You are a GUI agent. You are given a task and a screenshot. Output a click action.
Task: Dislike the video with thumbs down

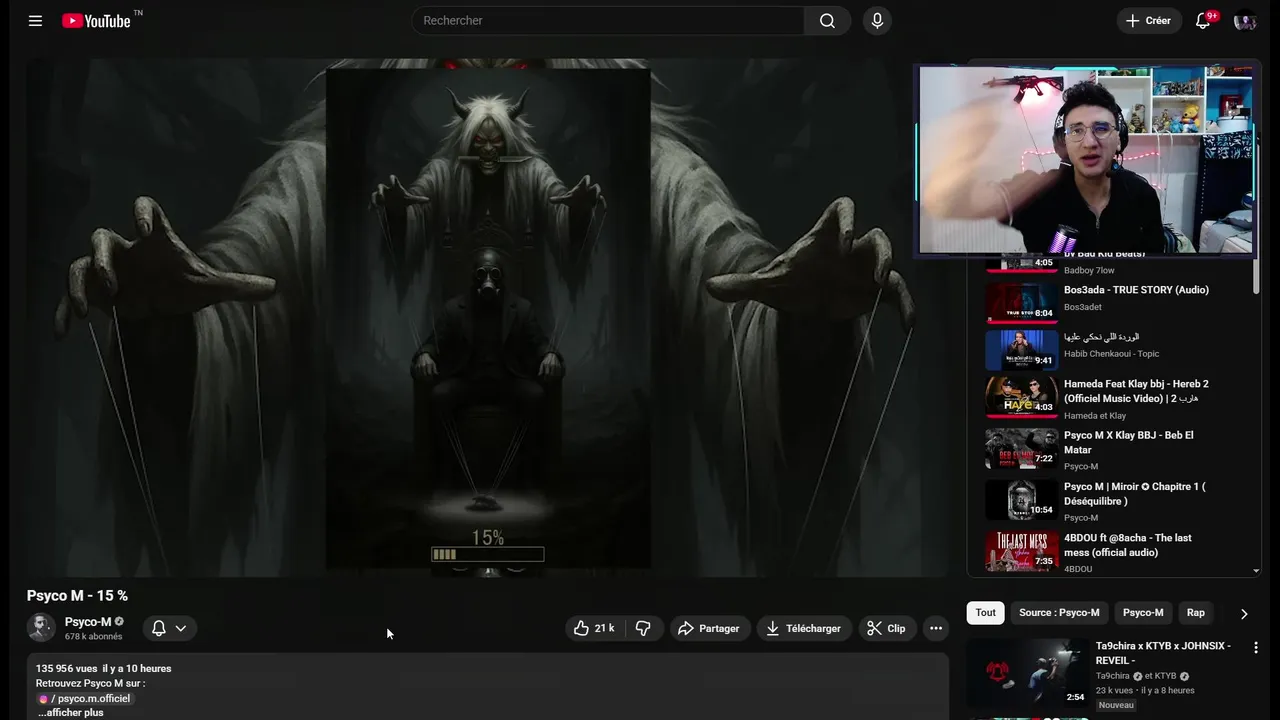[x=644, y=628]
